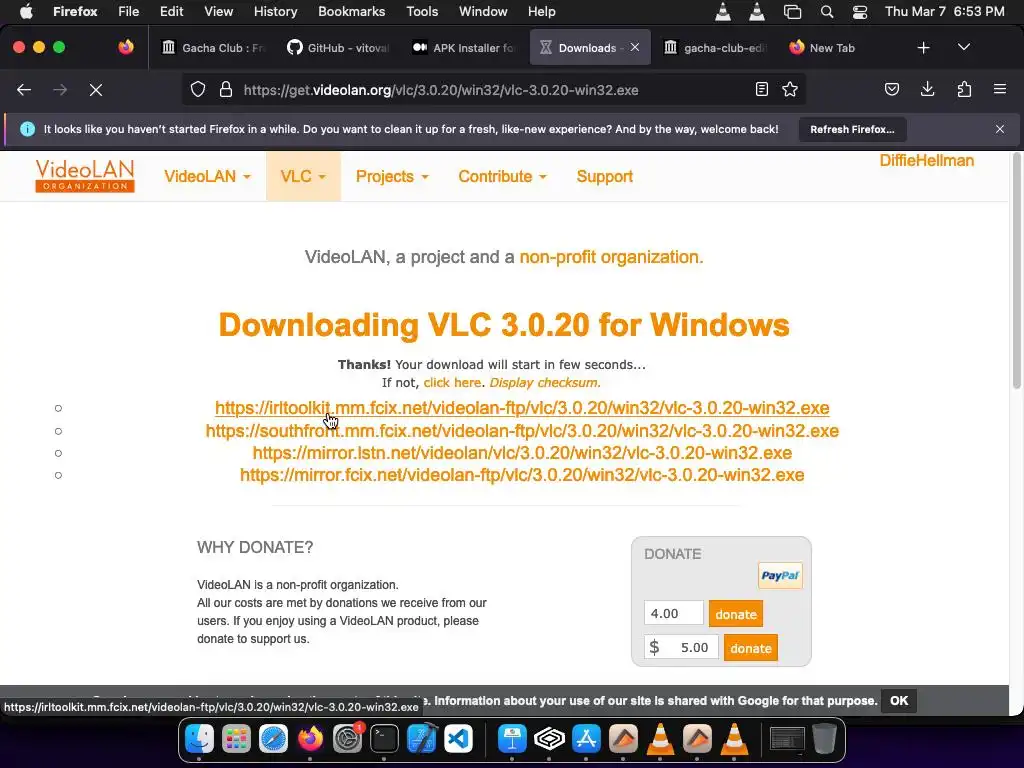The image size is (1024, 768).
Task: Open the non-profit organization link
Action: (611, 257)
